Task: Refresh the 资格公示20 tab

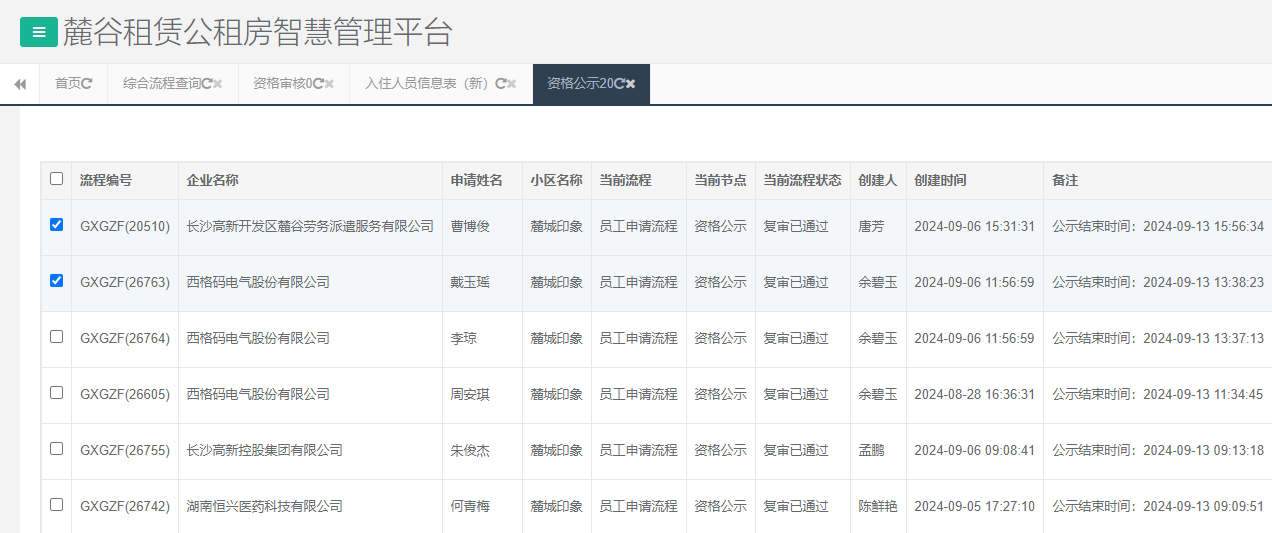Action: [x=619, y=84]
